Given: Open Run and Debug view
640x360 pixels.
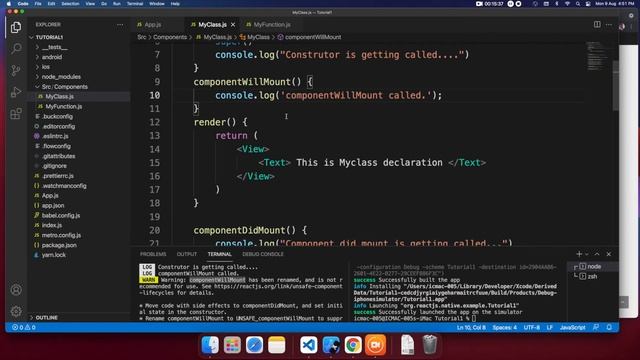Looking at the screenshot, I should tap(16, 92).
